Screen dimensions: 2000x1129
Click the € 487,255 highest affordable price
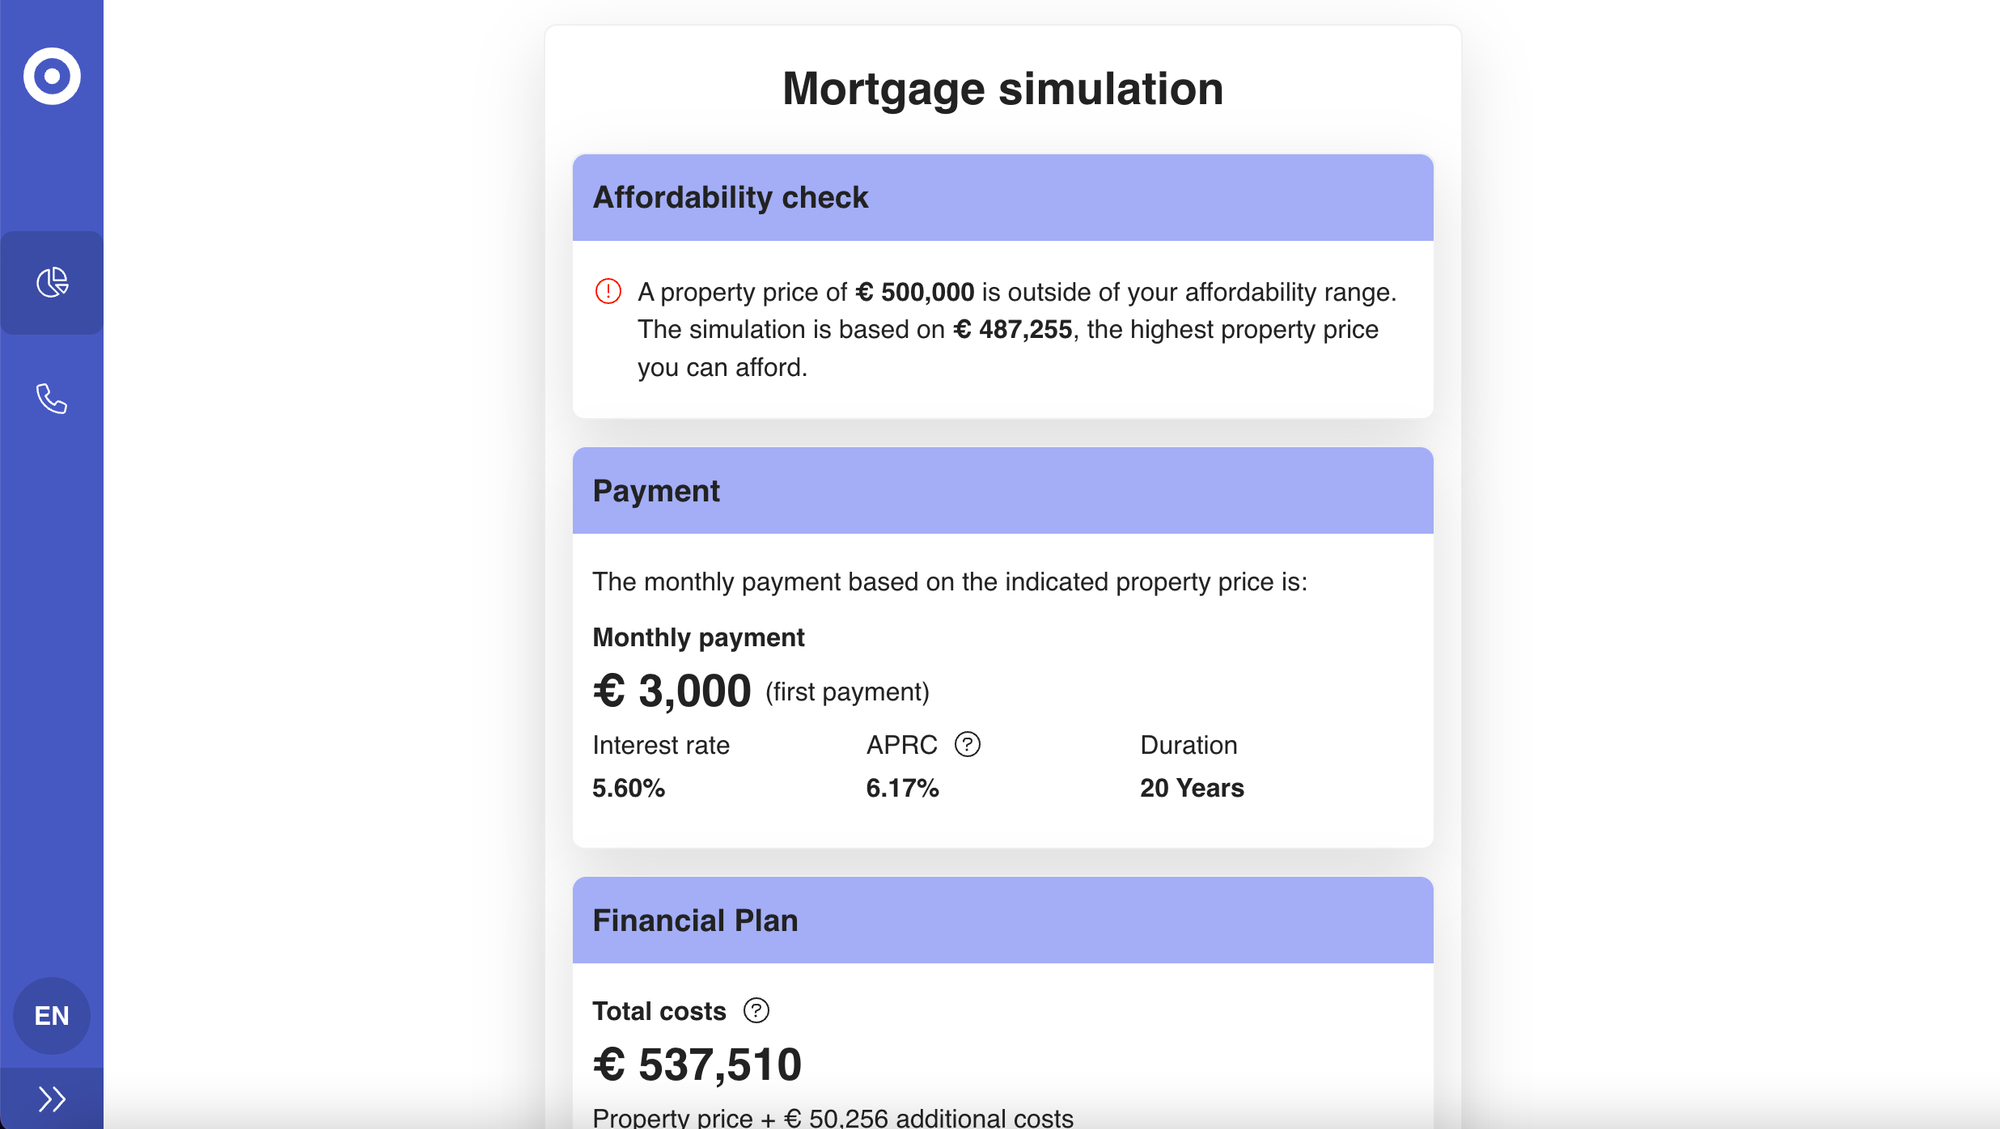(x=1013, y=330)
